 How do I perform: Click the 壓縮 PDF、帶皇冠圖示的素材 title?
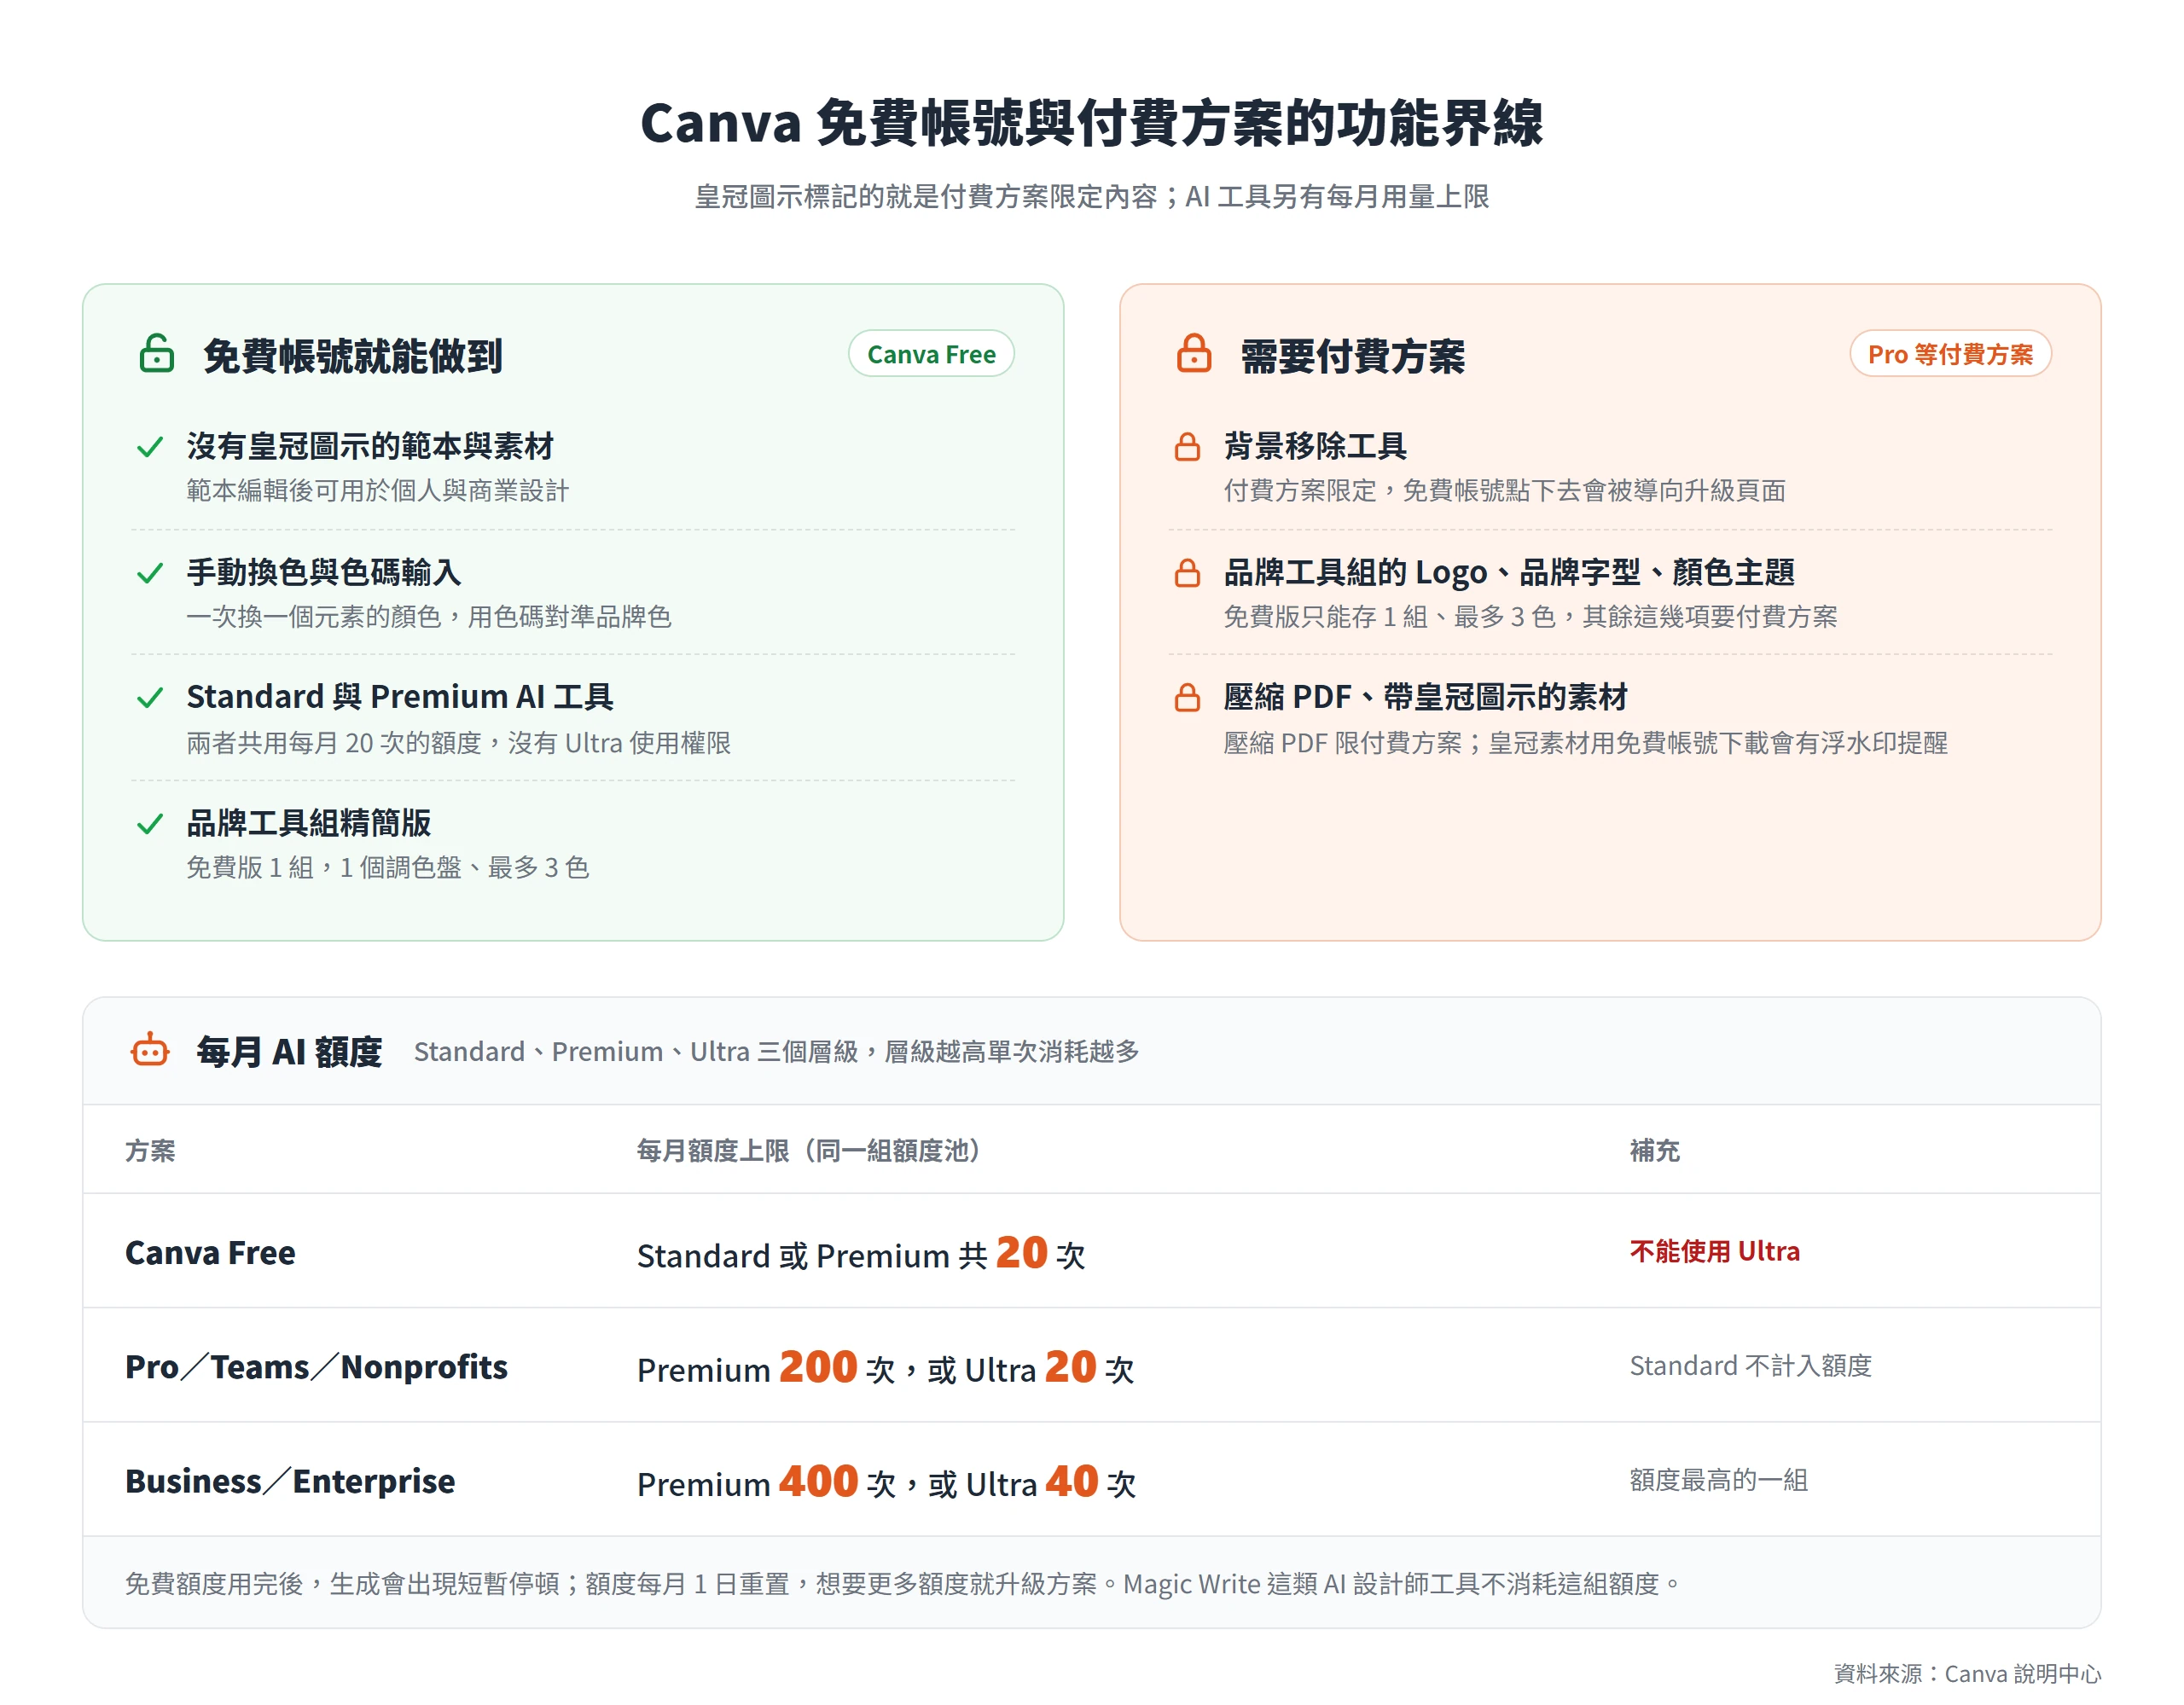point(1426,697)
